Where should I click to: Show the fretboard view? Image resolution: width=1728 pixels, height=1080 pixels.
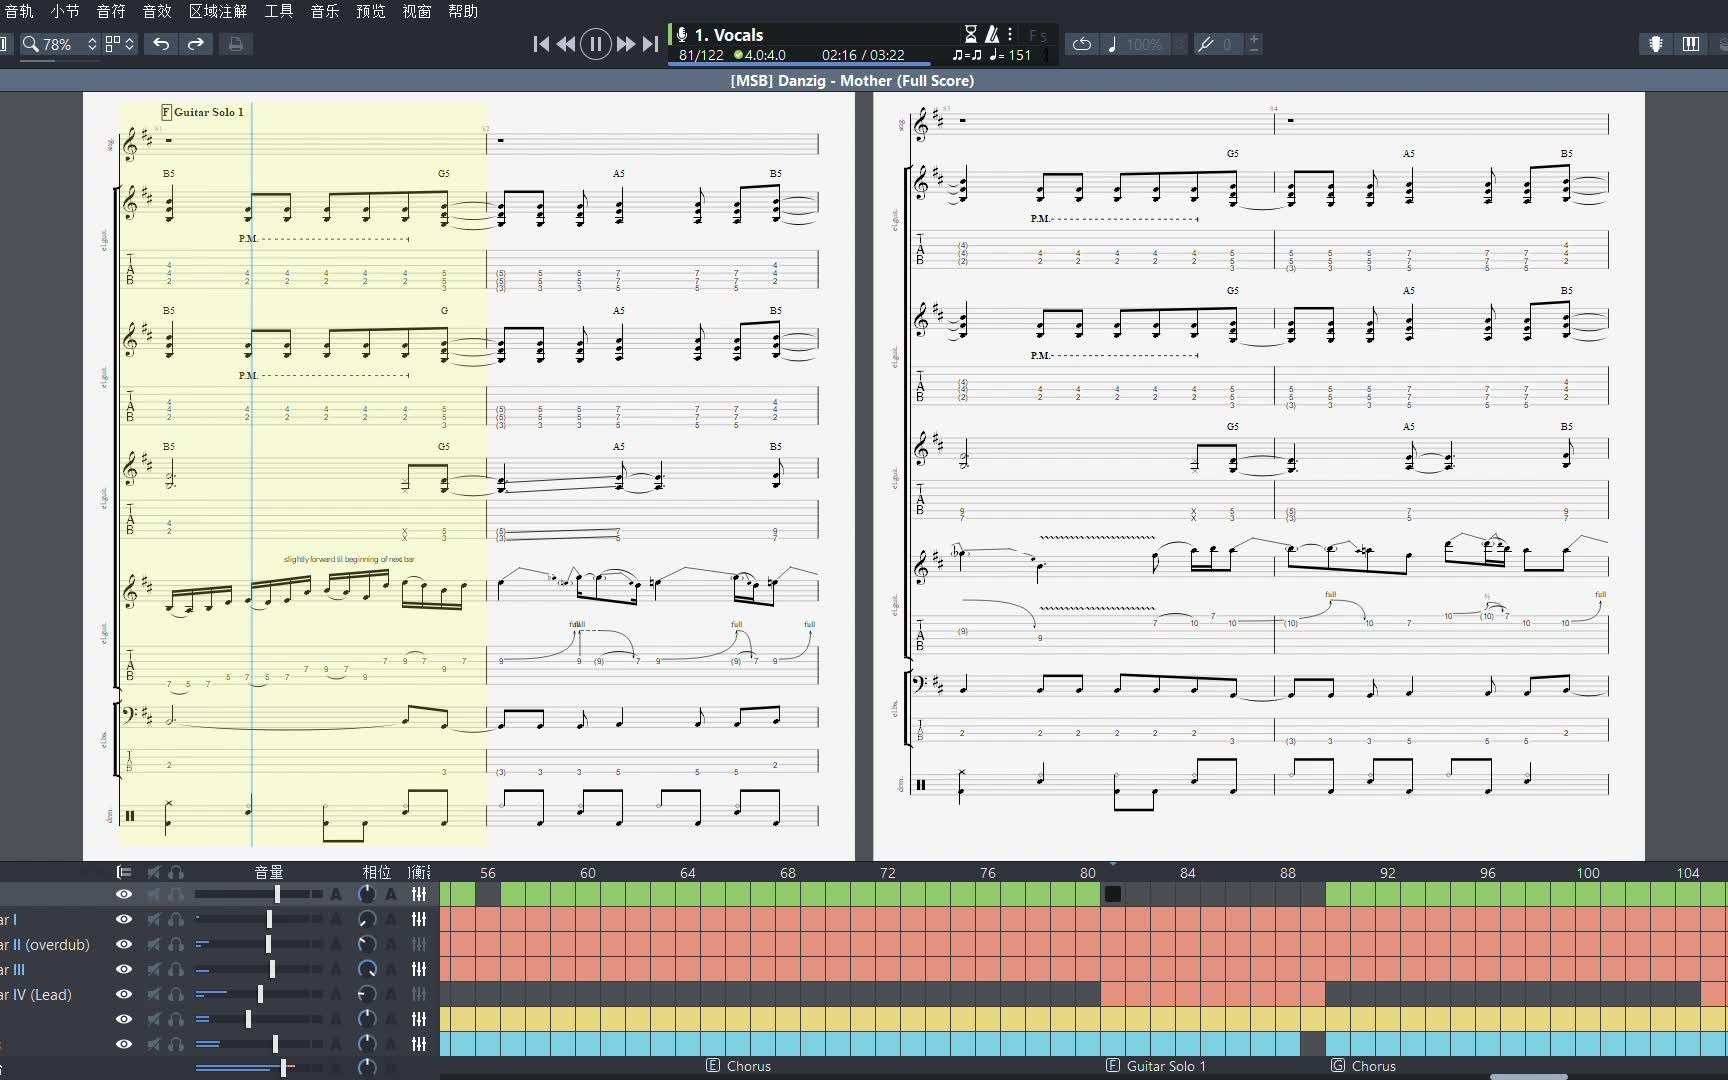pyautogui.click(x=1656, y=44)
